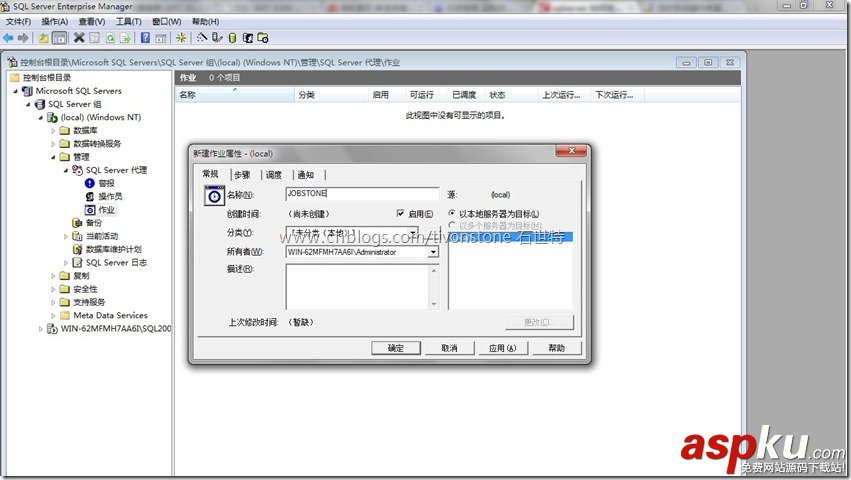
Task: Click the 帮助 button in dialog
Action: 556,348
